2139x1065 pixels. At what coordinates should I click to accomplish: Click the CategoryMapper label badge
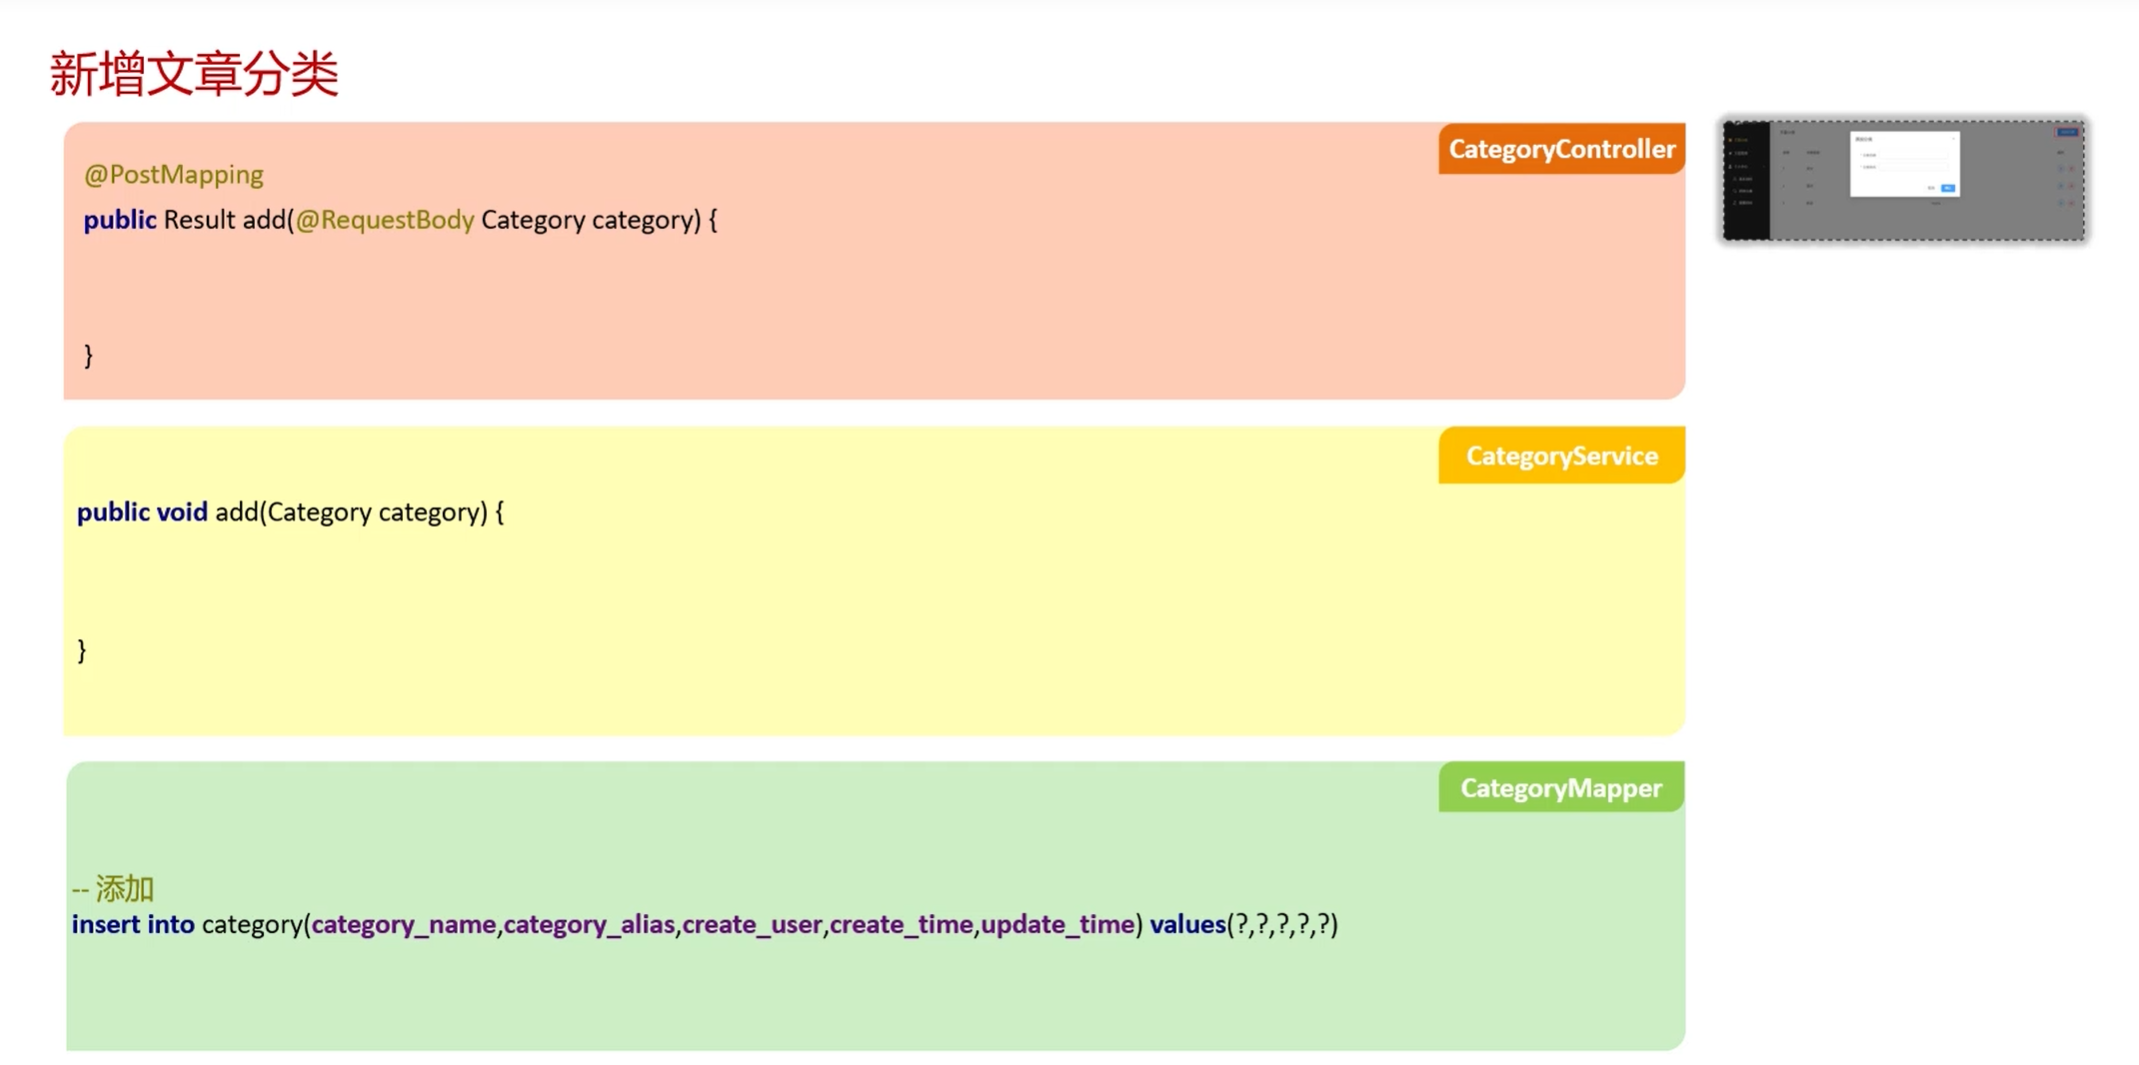point(1561,788)
